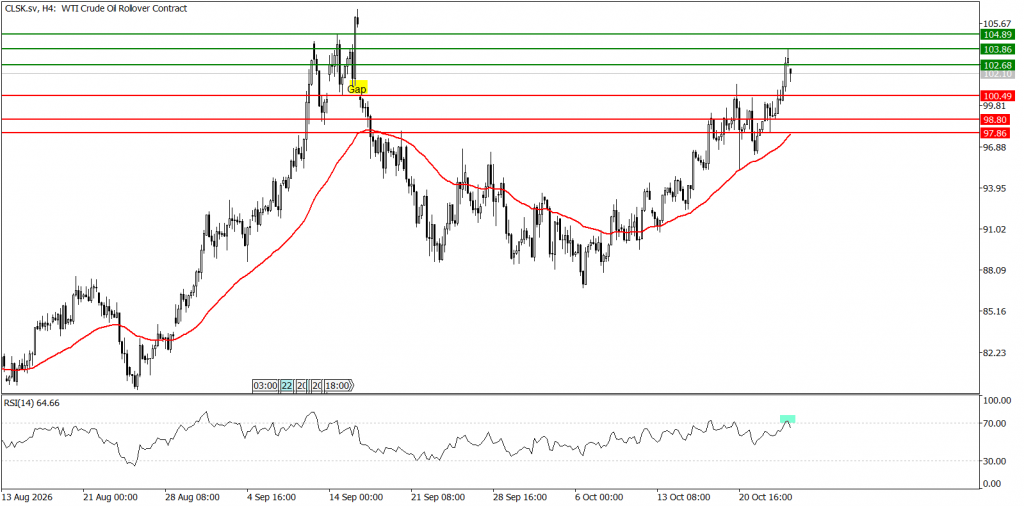The image size is (1024, 506).
Task: Click the 03:00 event time marker
Action: [265, 386]
